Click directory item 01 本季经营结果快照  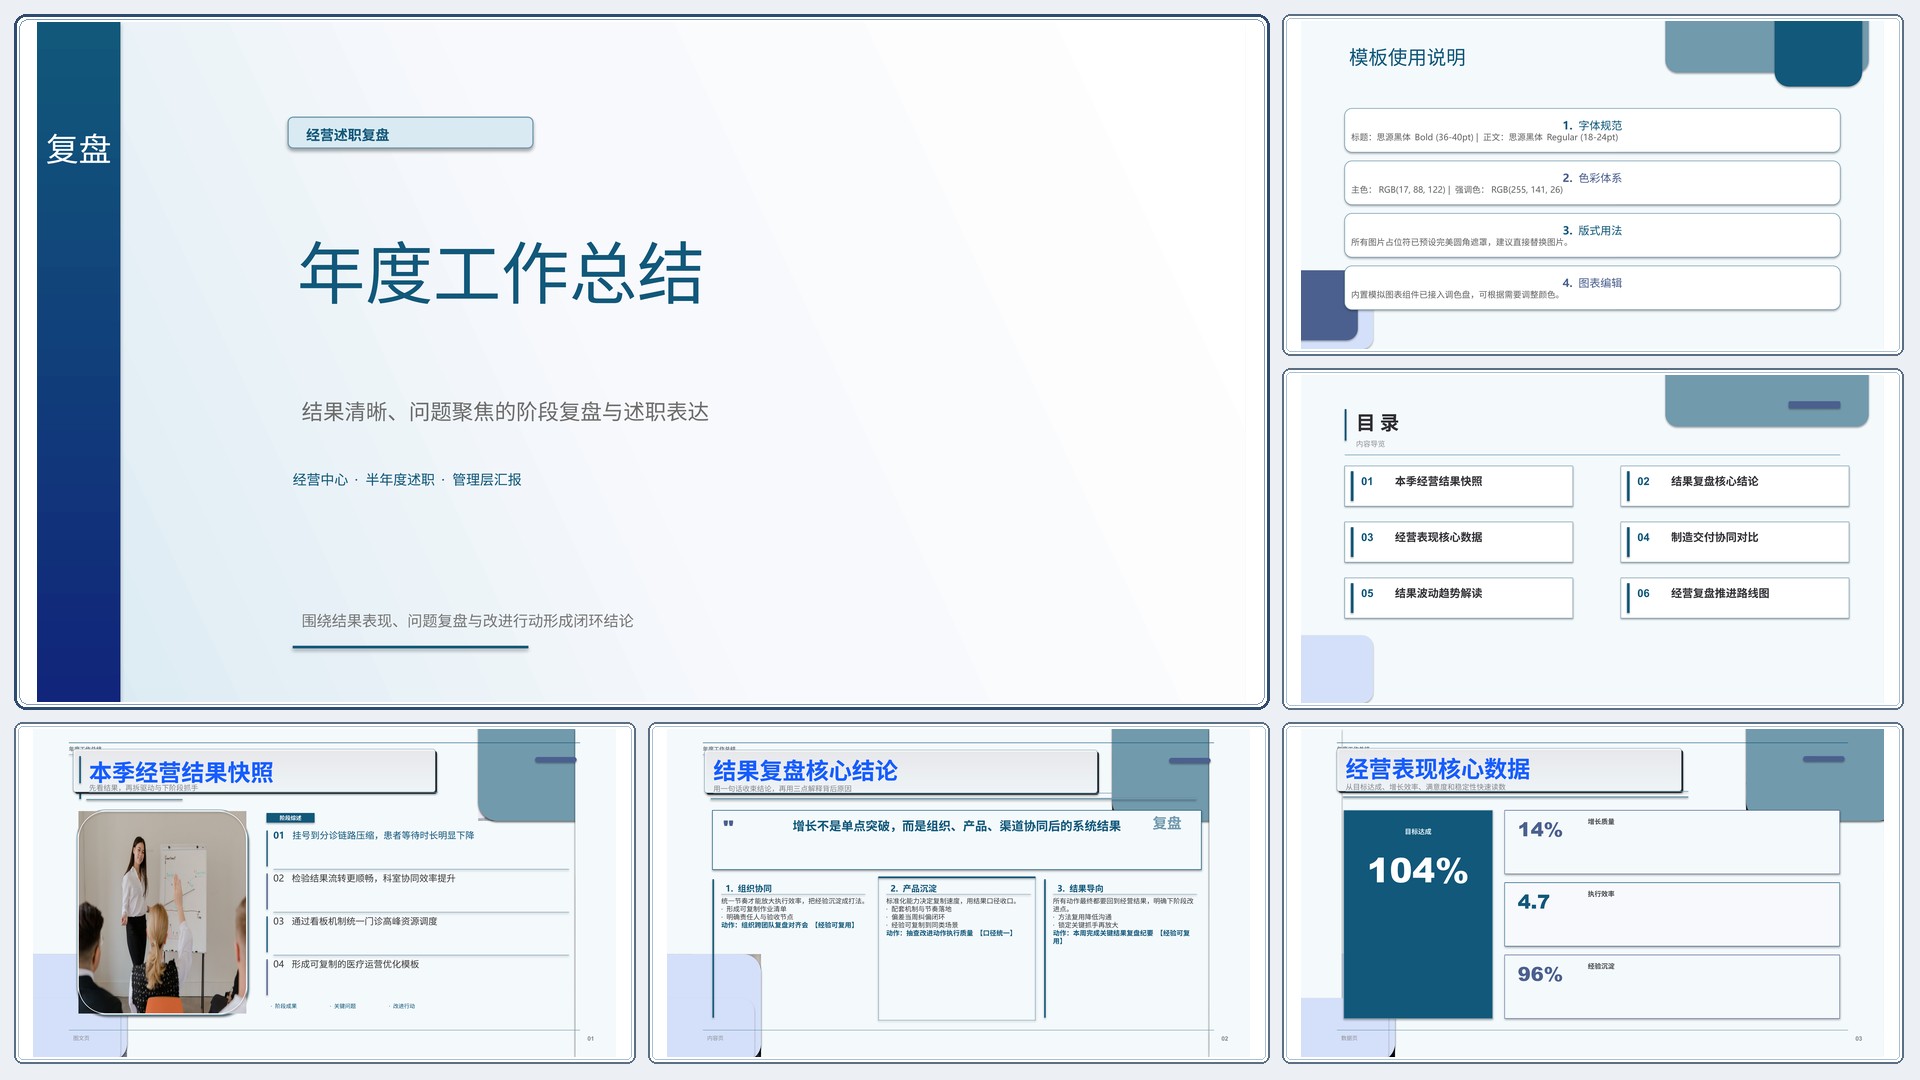pyautogui.click(x=1459, y=486)
